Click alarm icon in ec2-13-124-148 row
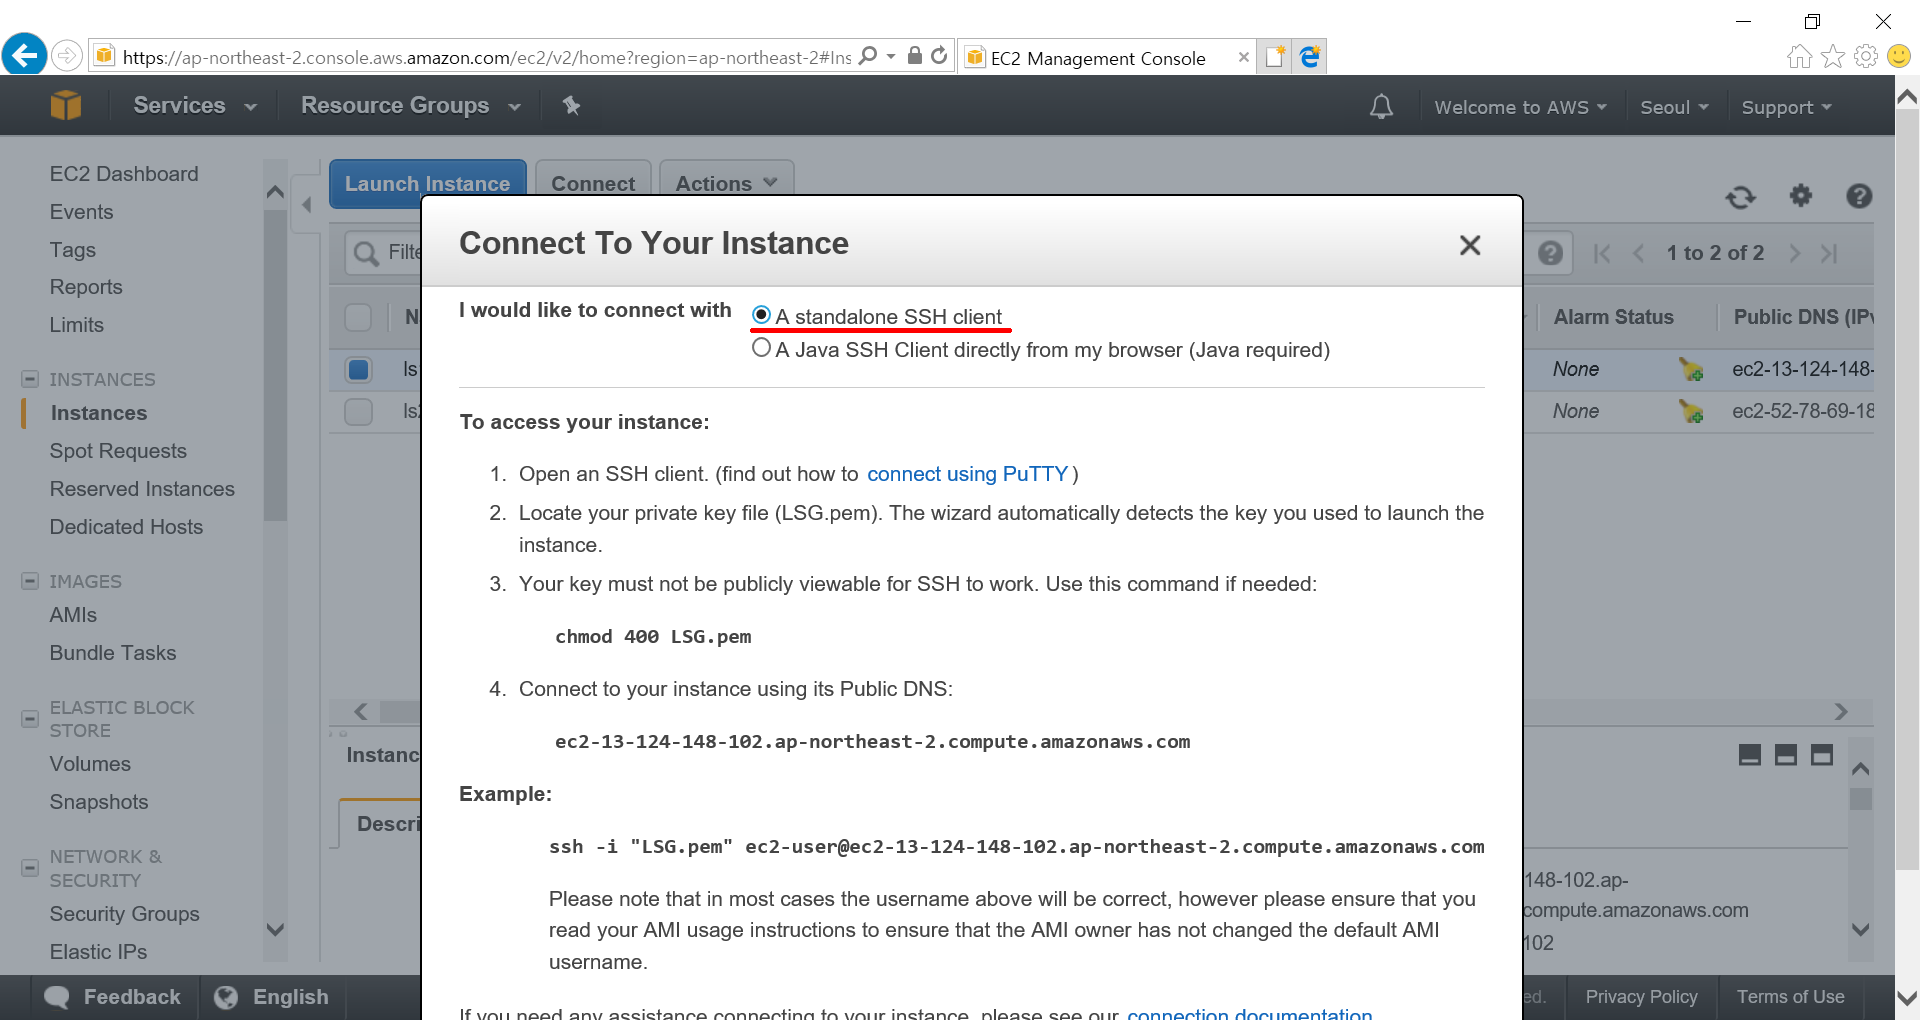Image resolution: width=1920 pixels, height=1020 pixels. click(x=1691, y=369)
